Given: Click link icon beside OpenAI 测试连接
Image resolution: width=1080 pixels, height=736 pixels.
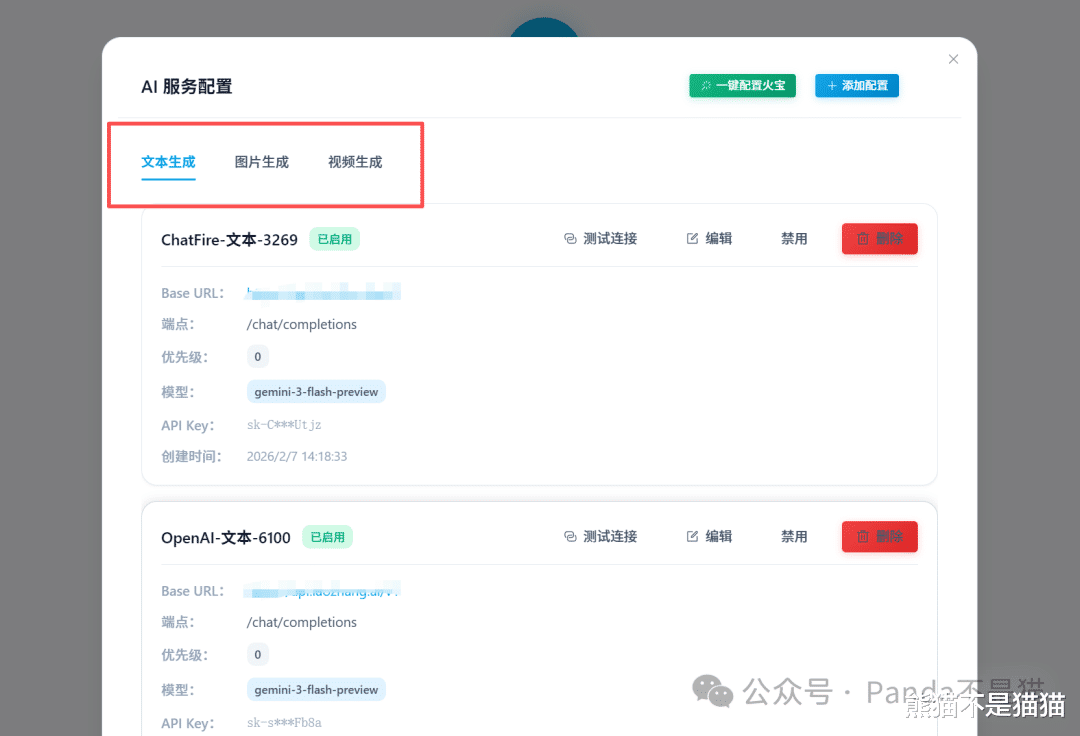Looking at the screenshot, I should (x=570, y=536).
